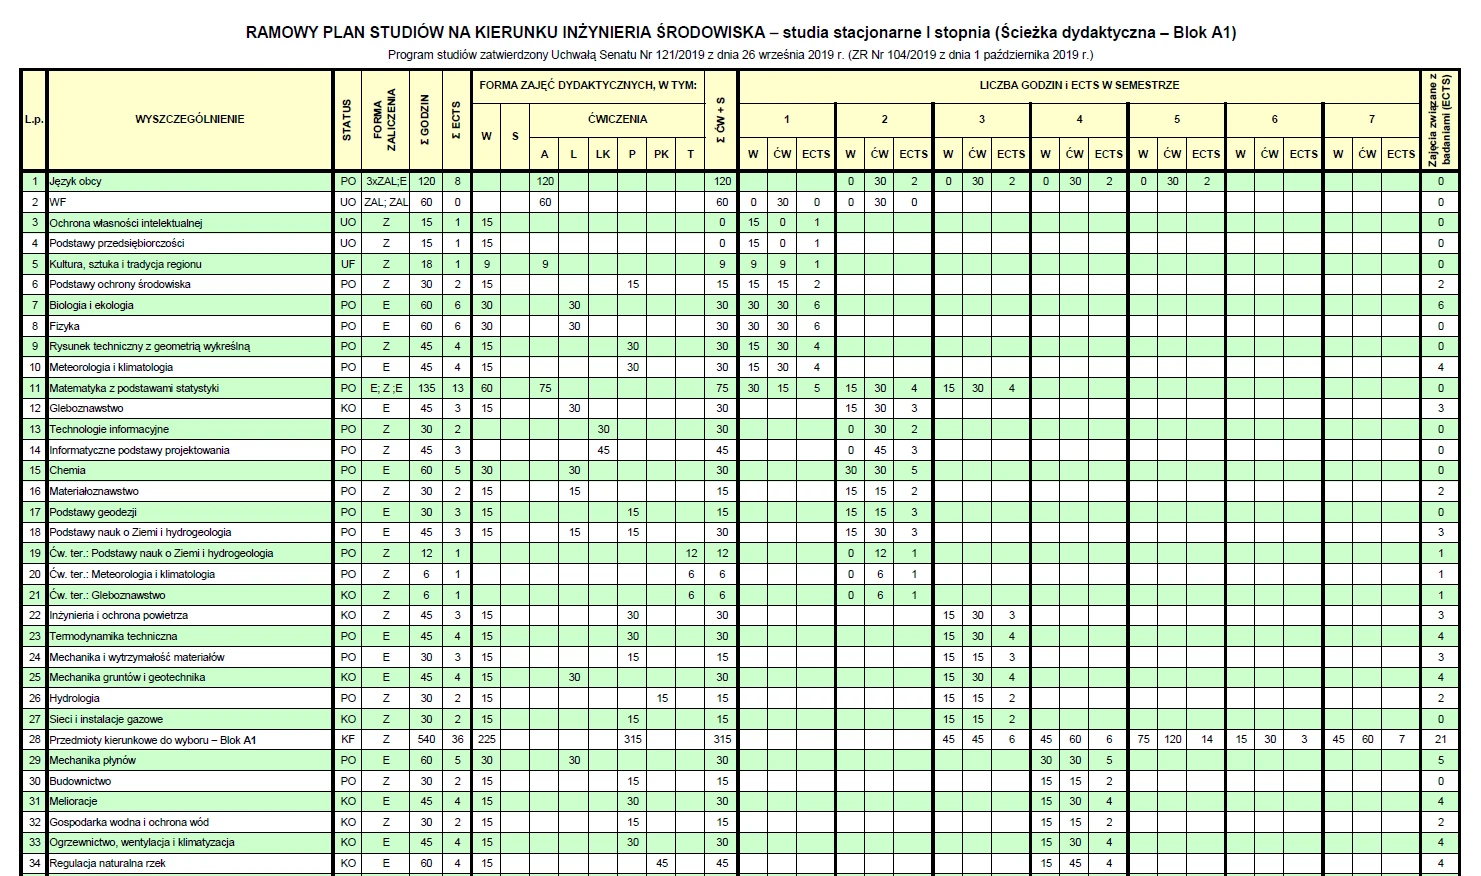Click the document title 'RAMOWY PLAN STUDIÓW NA KIERUNKU INŻYNIERIA ŚRODOWISKA'

(x=506, y=32)
